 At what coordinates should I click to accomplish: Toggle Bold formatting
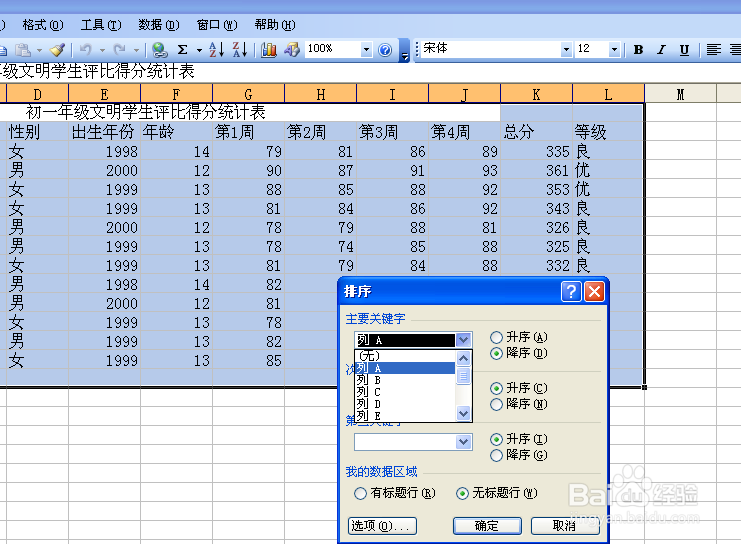638,50
